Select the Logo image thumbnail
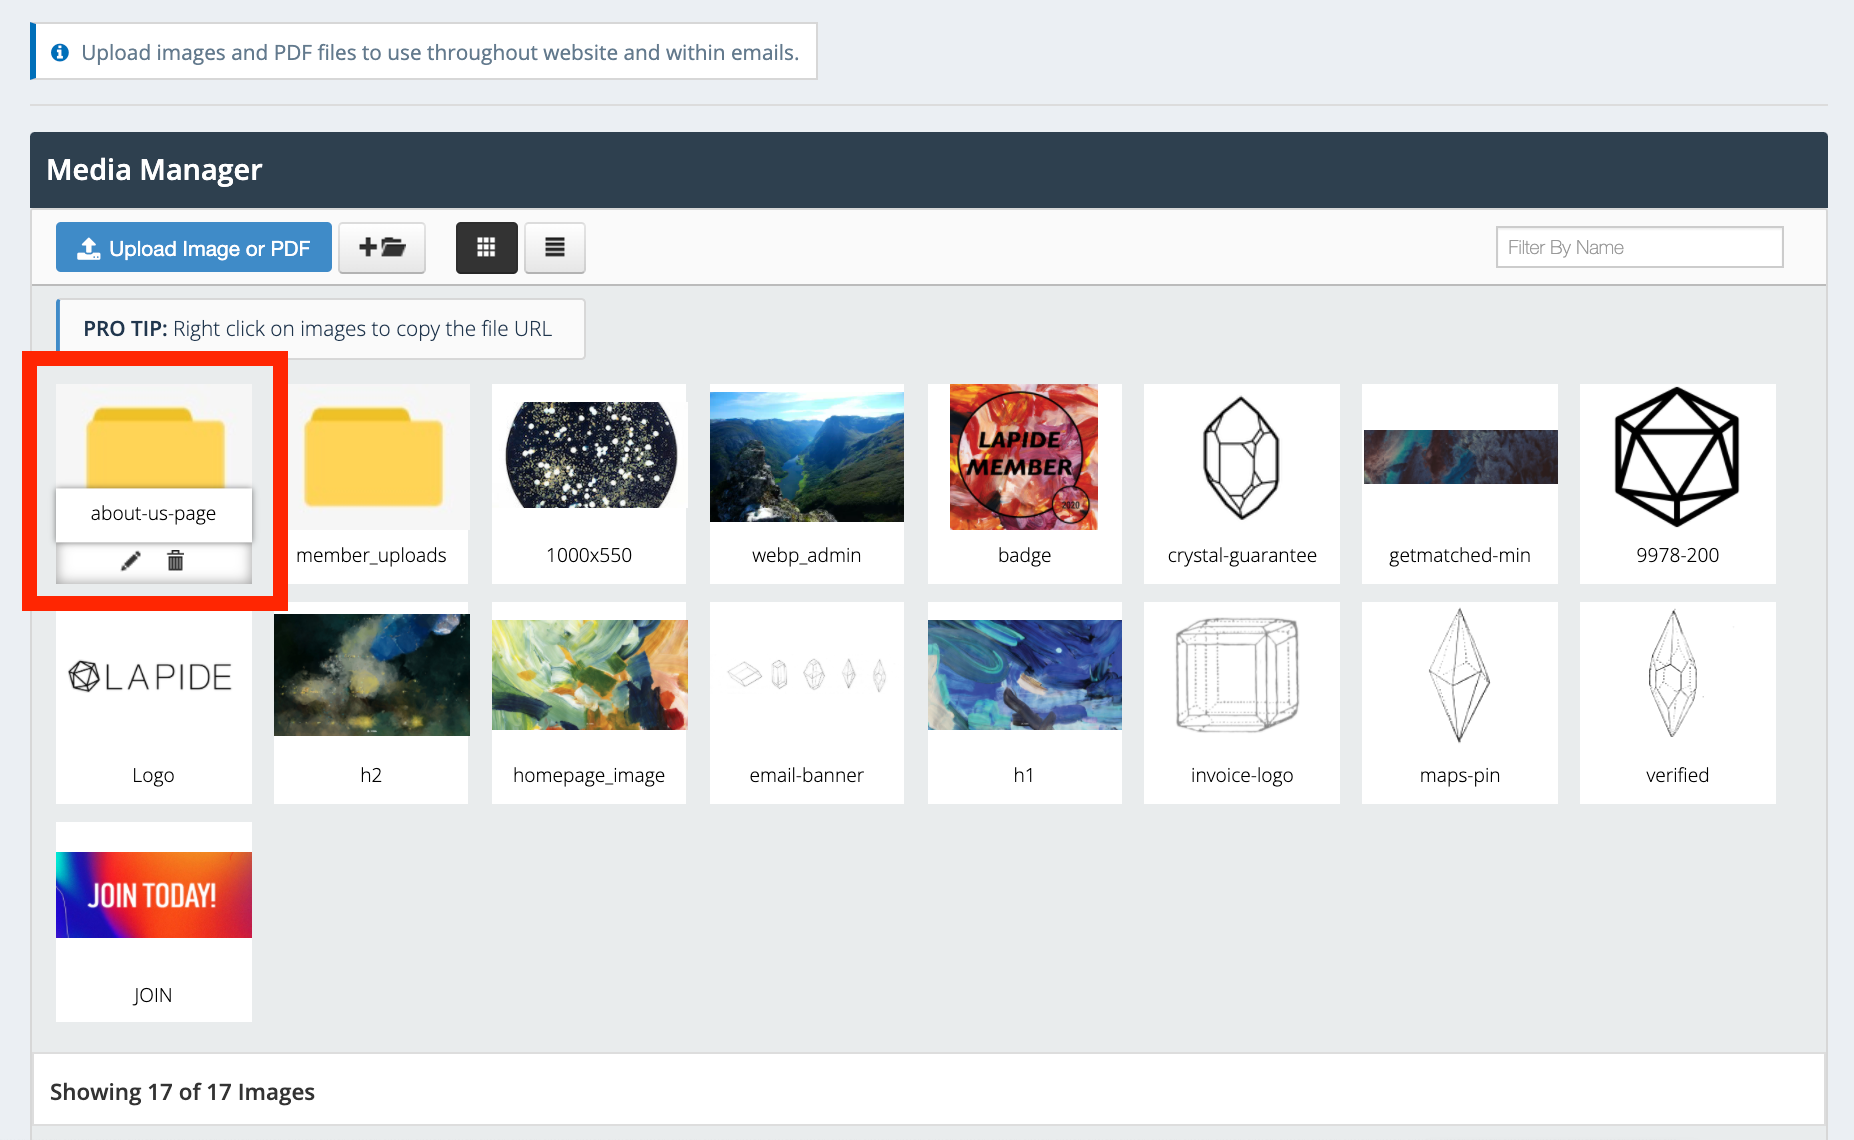This screenshot has height=1140, width=1854. coord(153,675)
